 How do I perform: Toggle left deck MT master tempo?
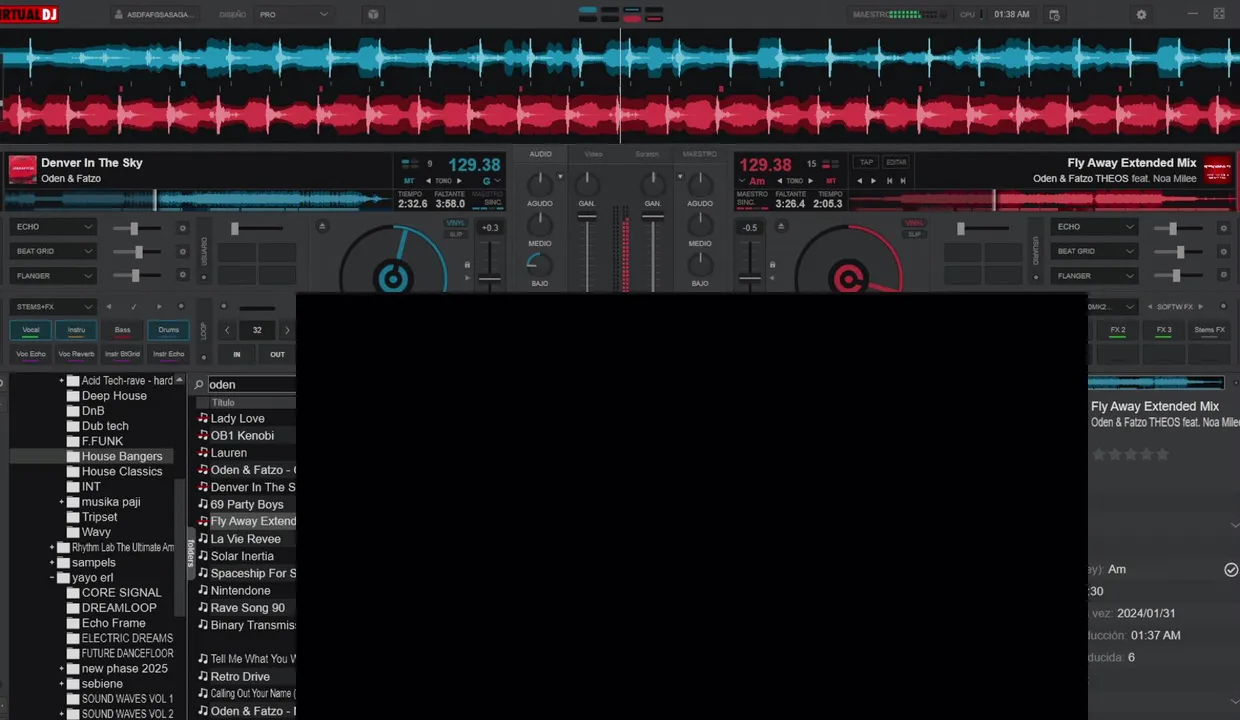(408, 181)
